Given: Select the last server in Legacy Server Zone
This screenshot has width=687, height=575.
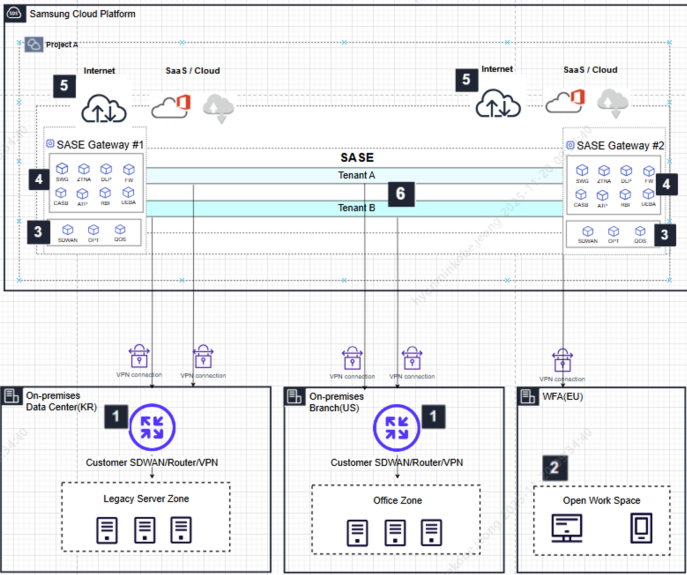Looking at the screenshot, I should 181,530.
